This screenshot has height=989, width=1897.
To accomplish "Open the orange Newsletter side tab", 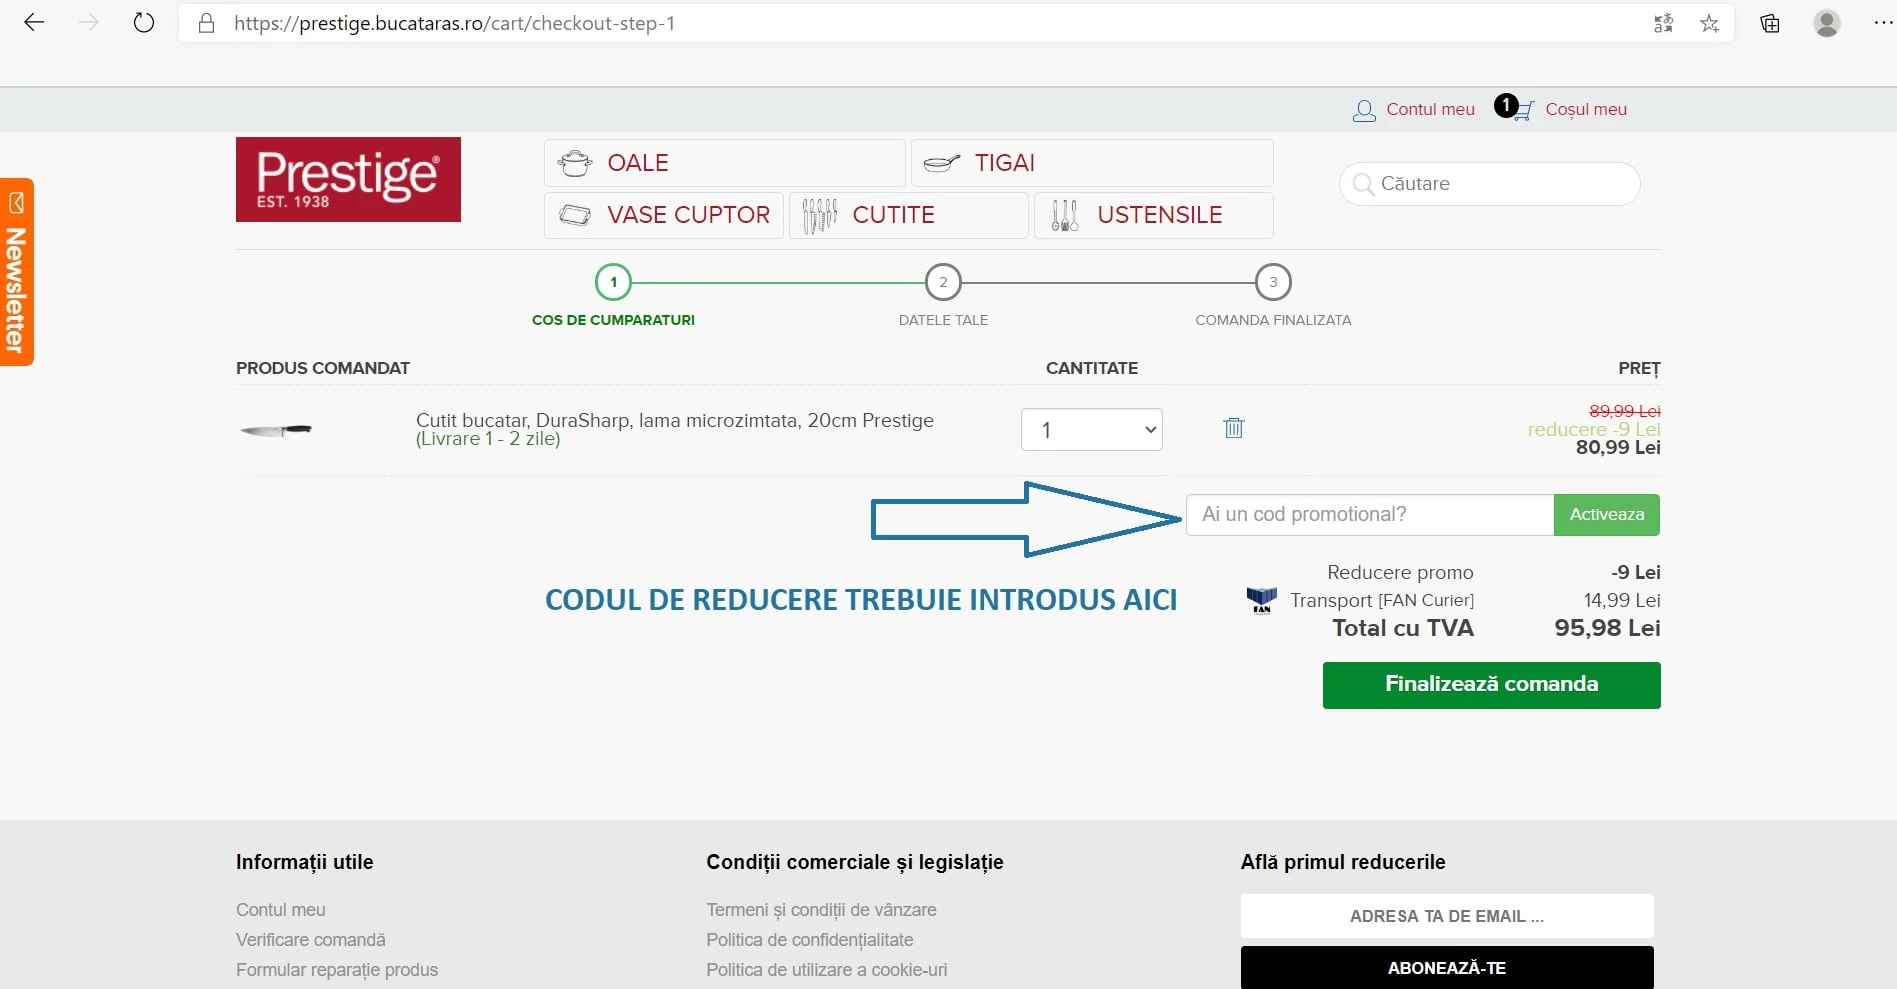I will 17,272.
